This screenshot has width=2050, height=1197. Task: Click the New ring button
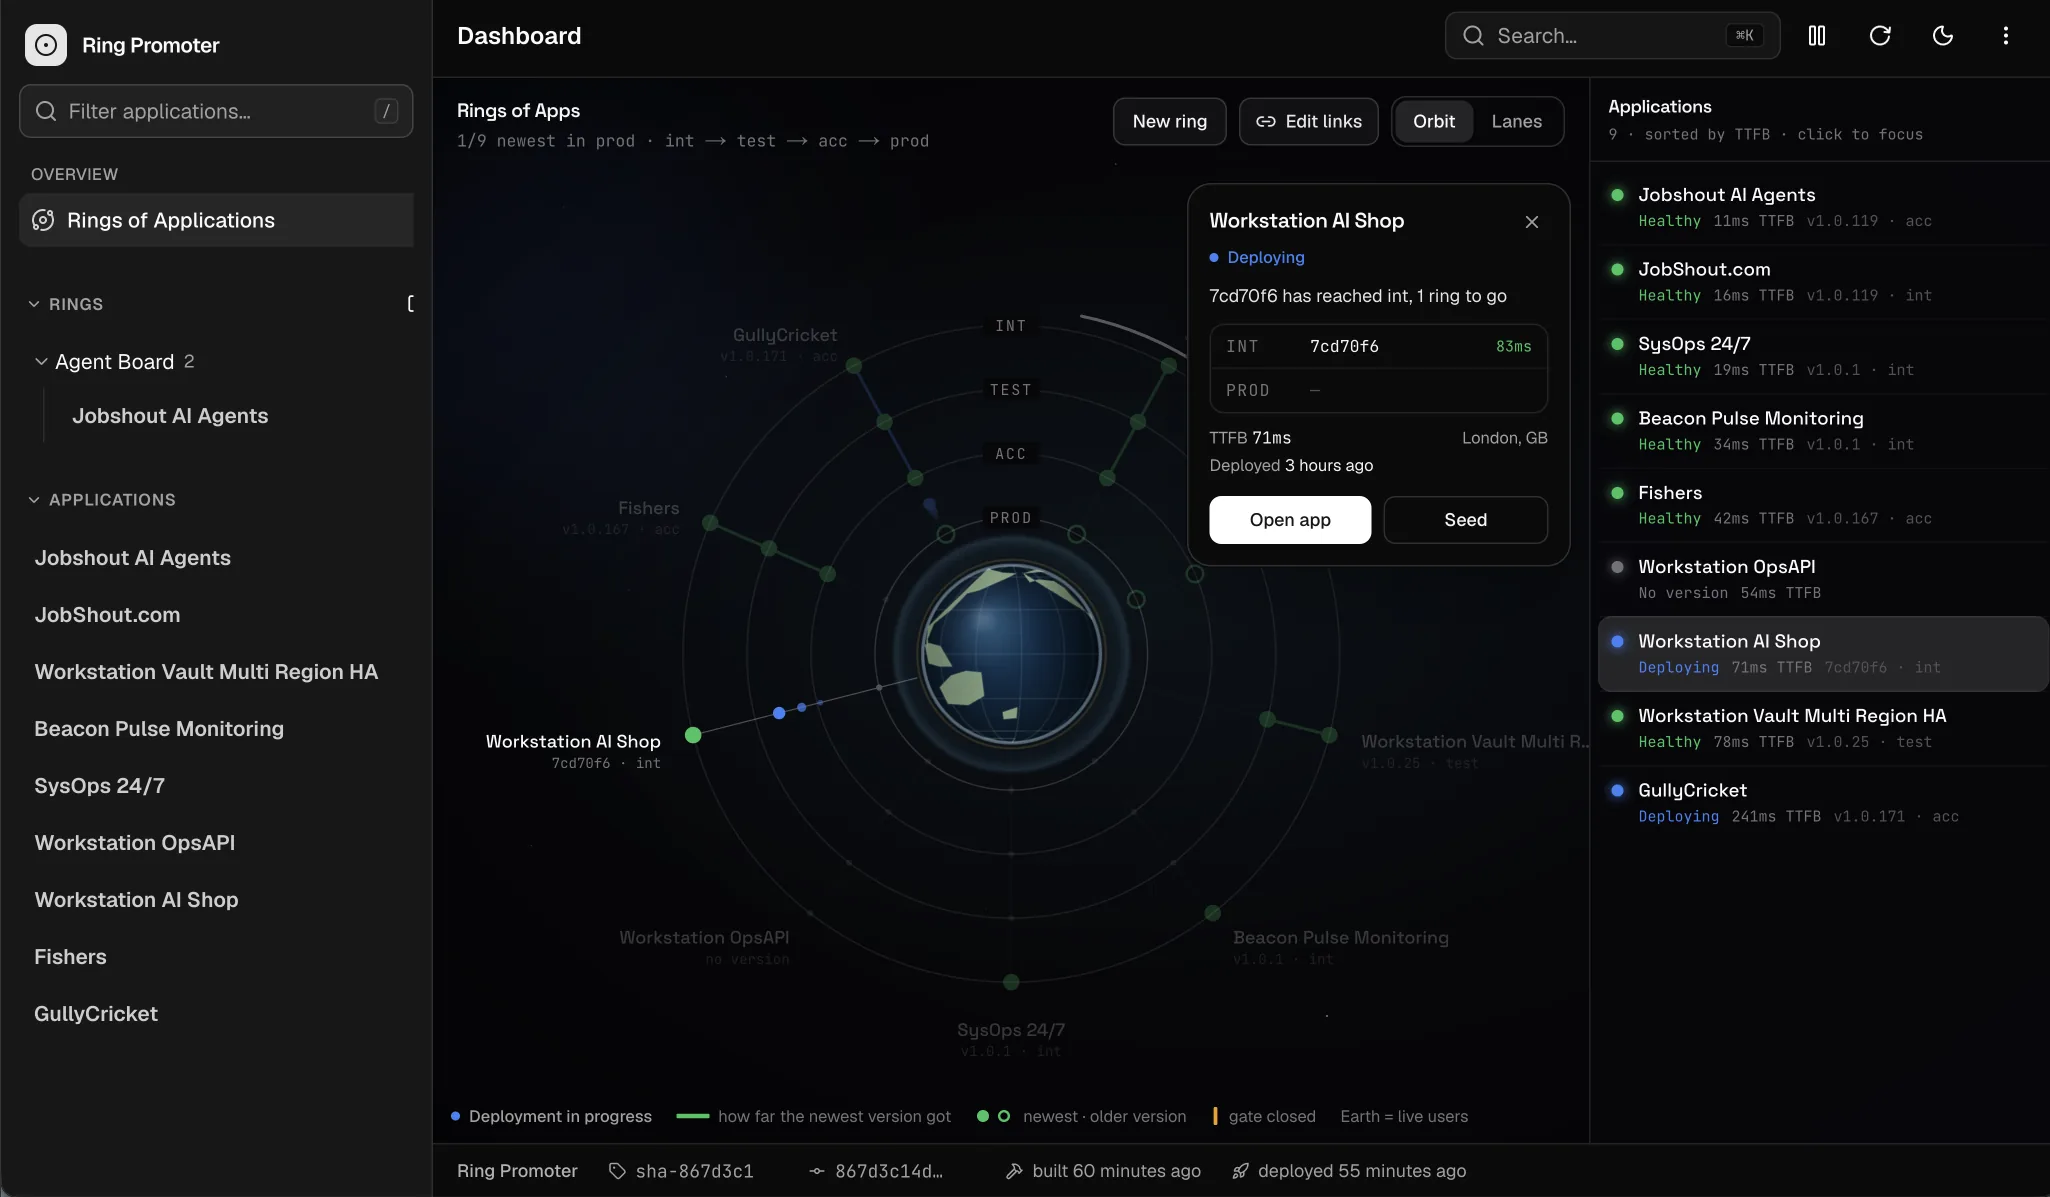[x=1169, y=121]
